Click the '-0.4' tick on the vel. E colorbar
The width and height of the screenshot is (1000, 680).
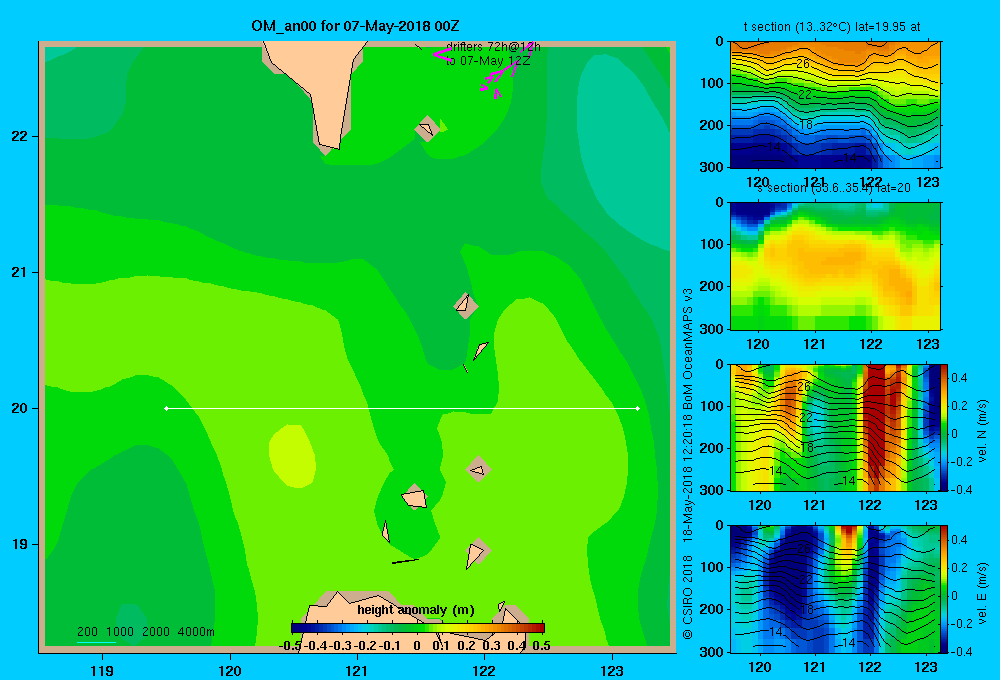[961, 651]
